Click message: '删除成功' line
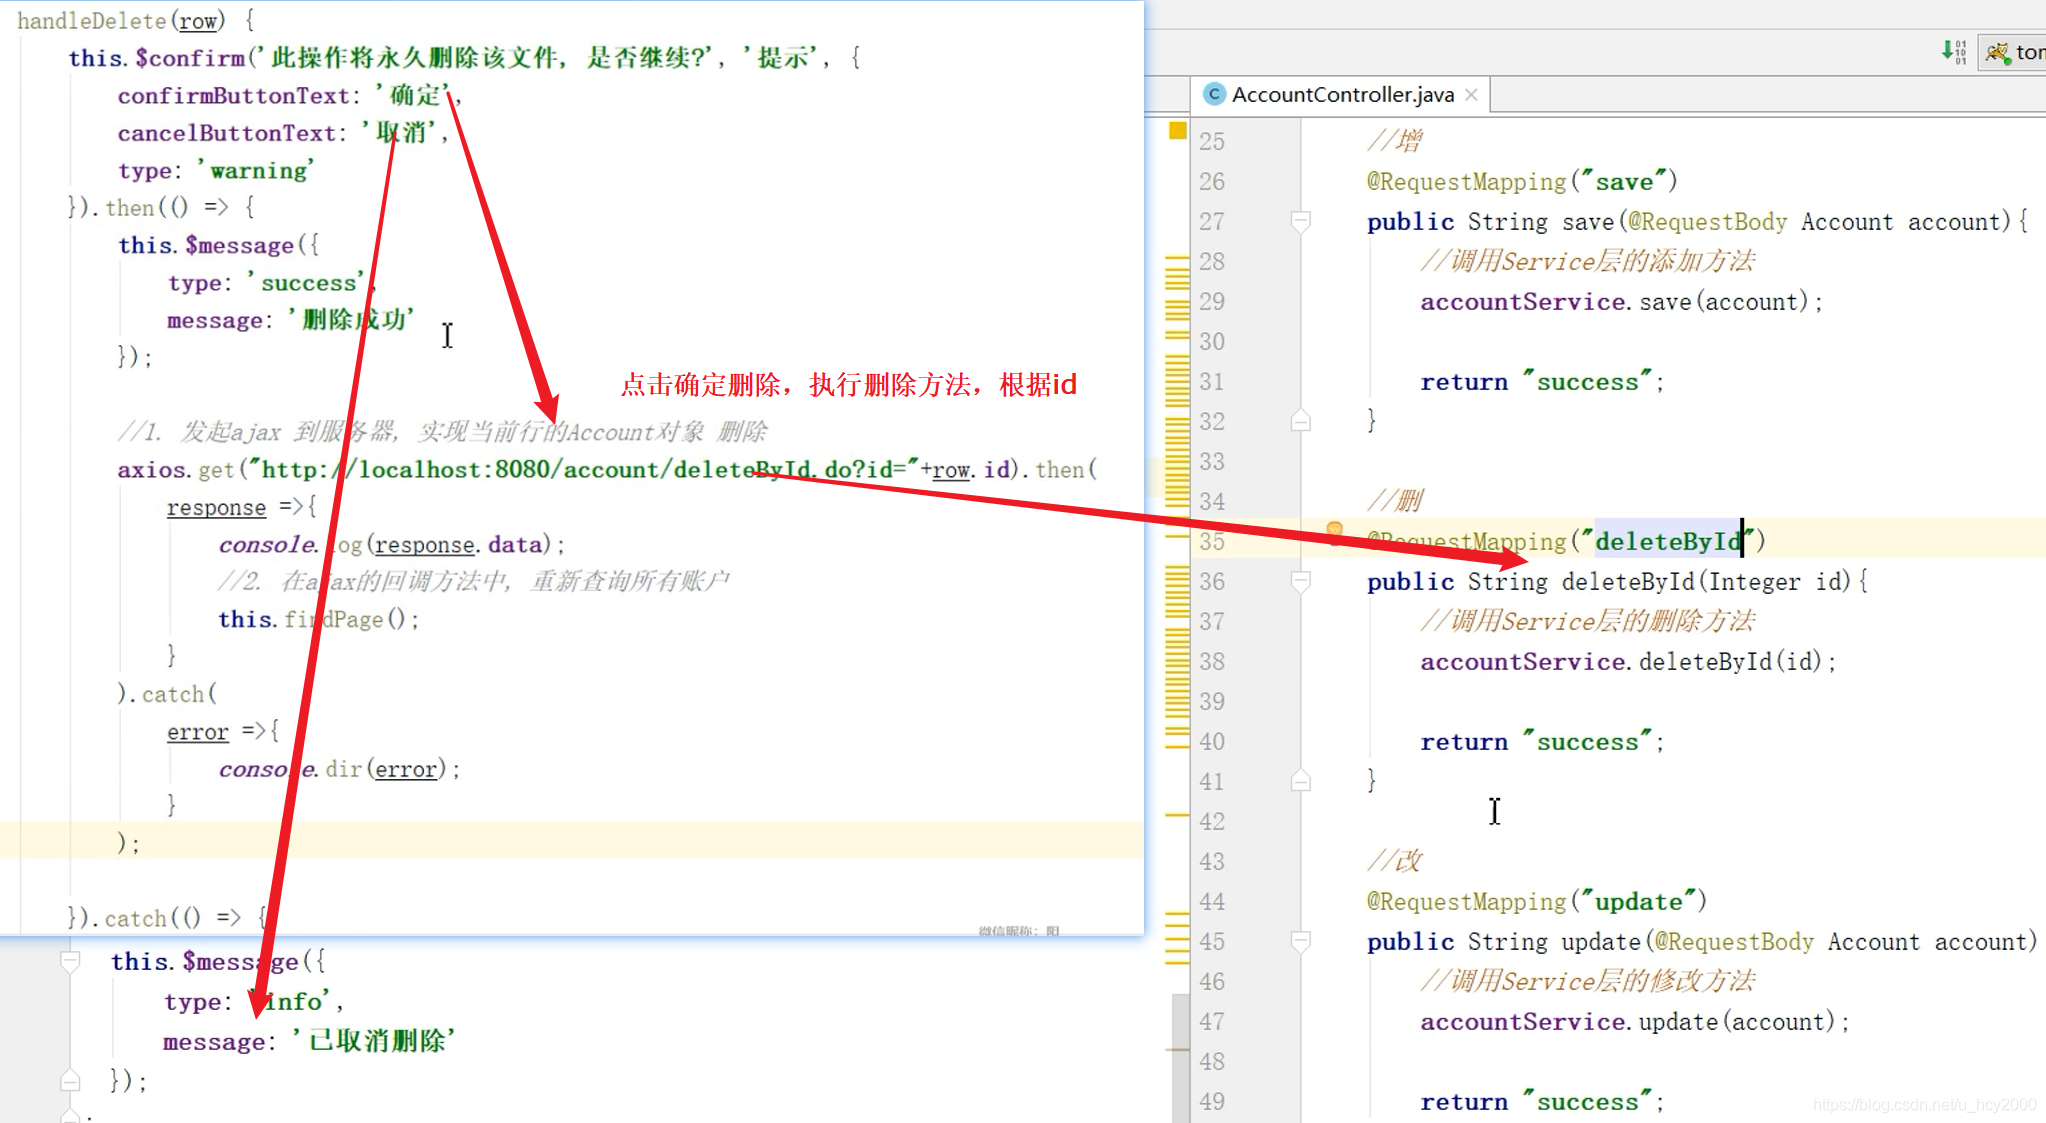The width and height of the screenshot is (2046, 1123). (x=290, y=320)
